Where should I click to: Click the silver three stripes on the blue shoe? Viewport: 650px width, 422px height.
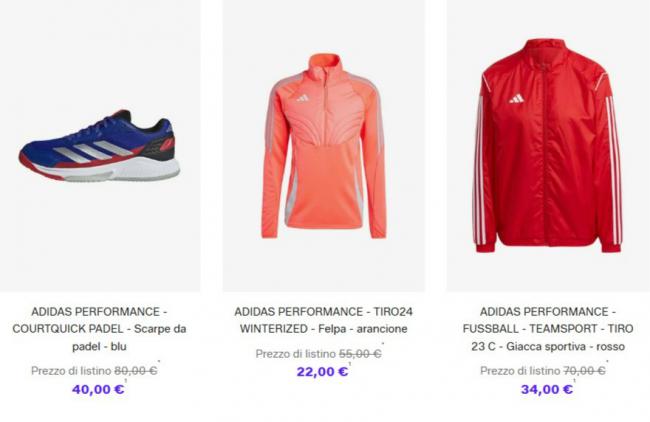93,151
